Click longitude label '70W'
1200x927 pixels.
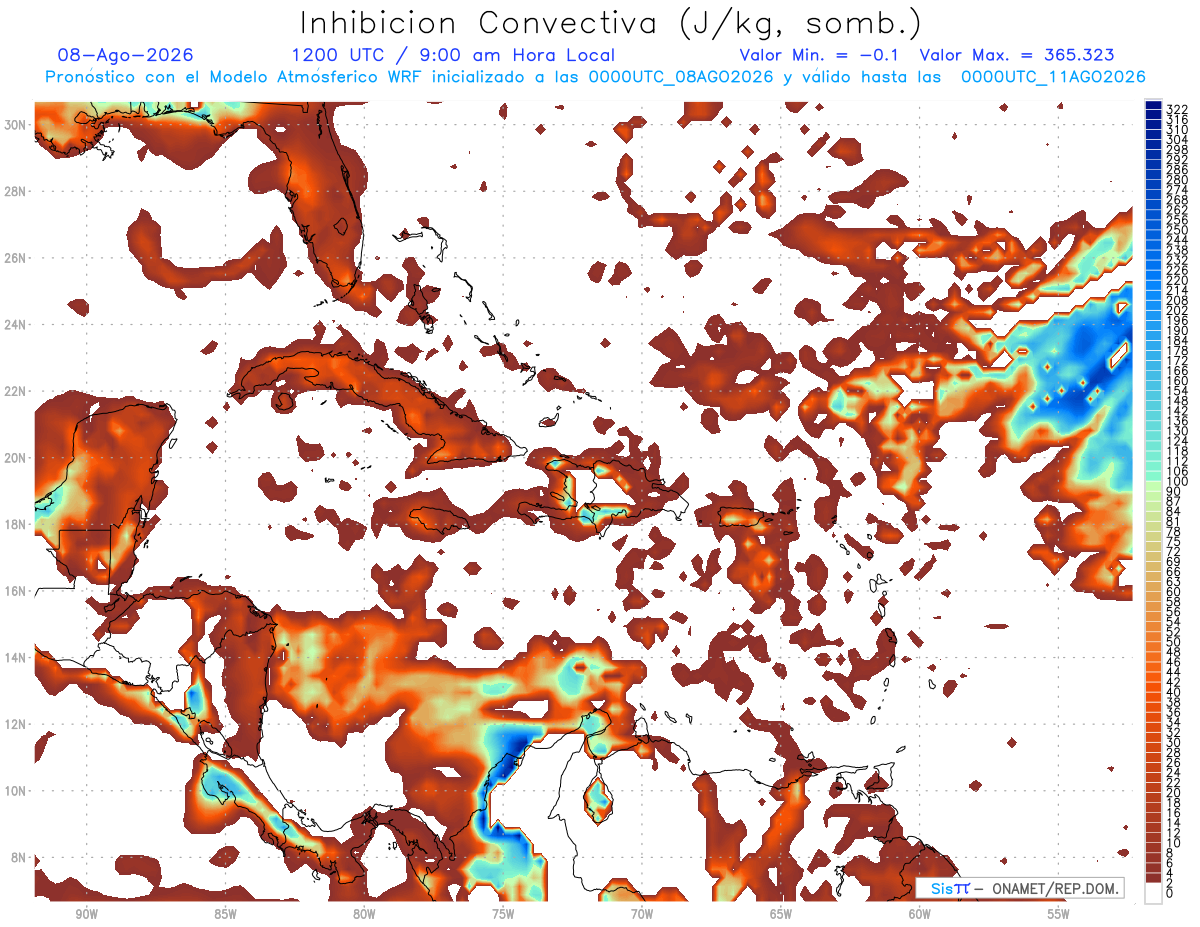(642, 913)
